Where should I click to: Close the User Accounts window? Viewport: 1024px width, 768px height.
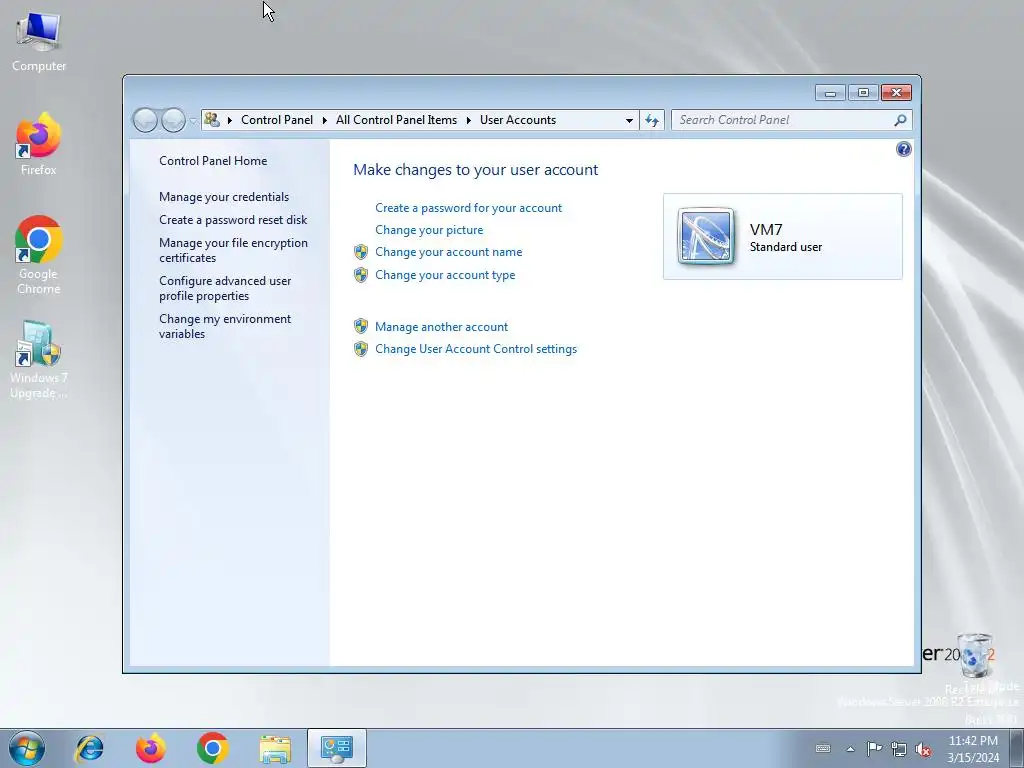point(896,93)
